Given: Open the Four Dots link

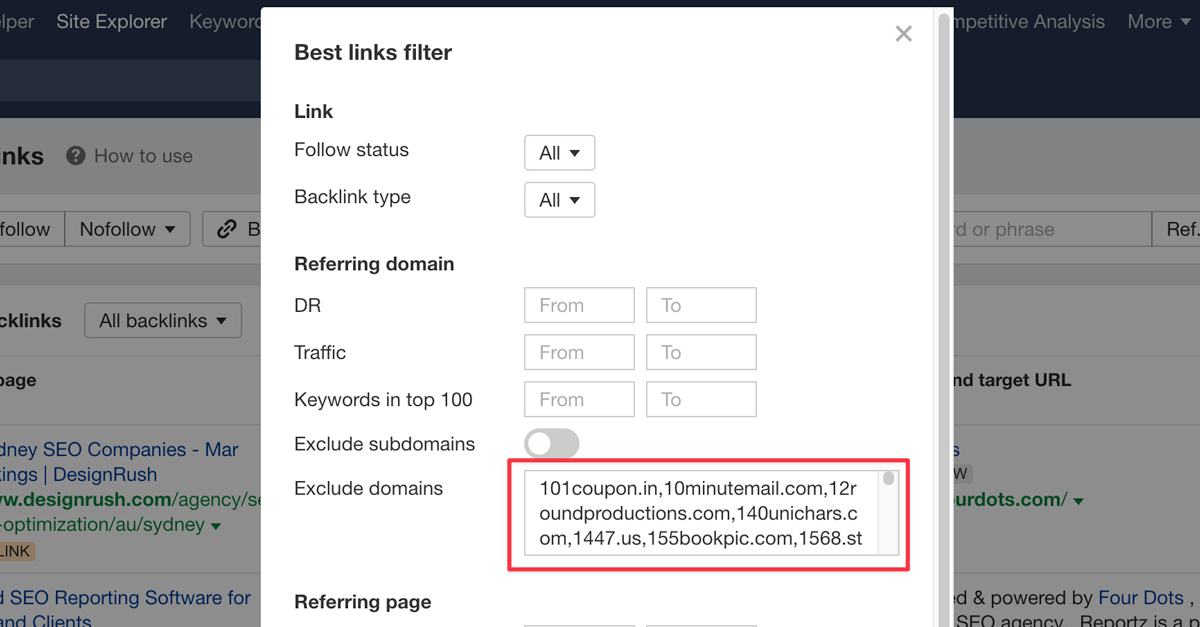Looking at the screenshot, I should pos(1141,598).
